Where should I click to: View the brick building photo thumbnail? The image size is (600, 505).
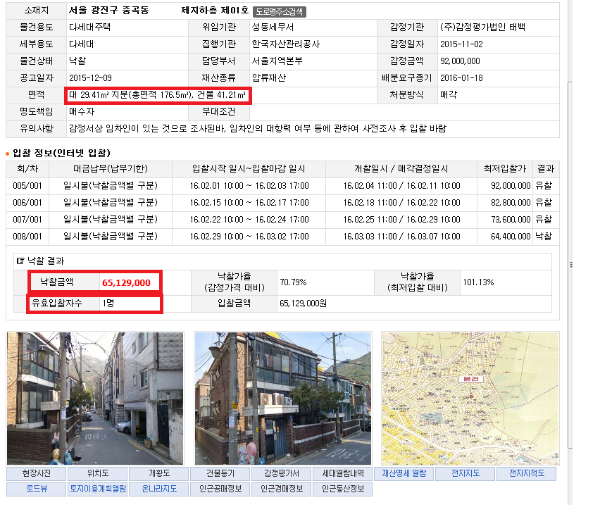tap(283, 398)
